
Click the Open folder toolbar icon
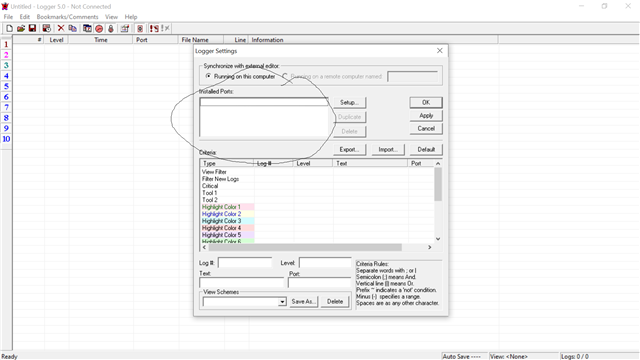(21, 28)
